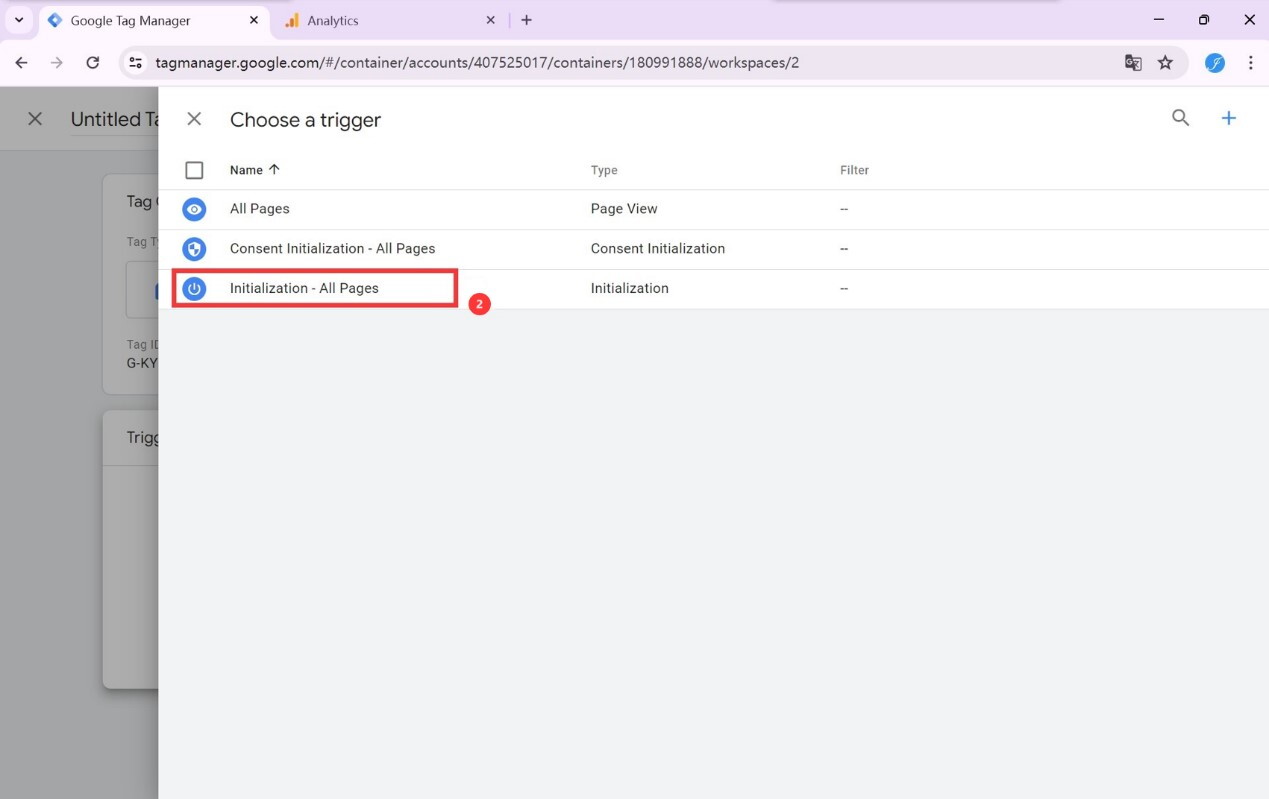
Task: Open the translate page icon
Action: tap(1133, 62)
